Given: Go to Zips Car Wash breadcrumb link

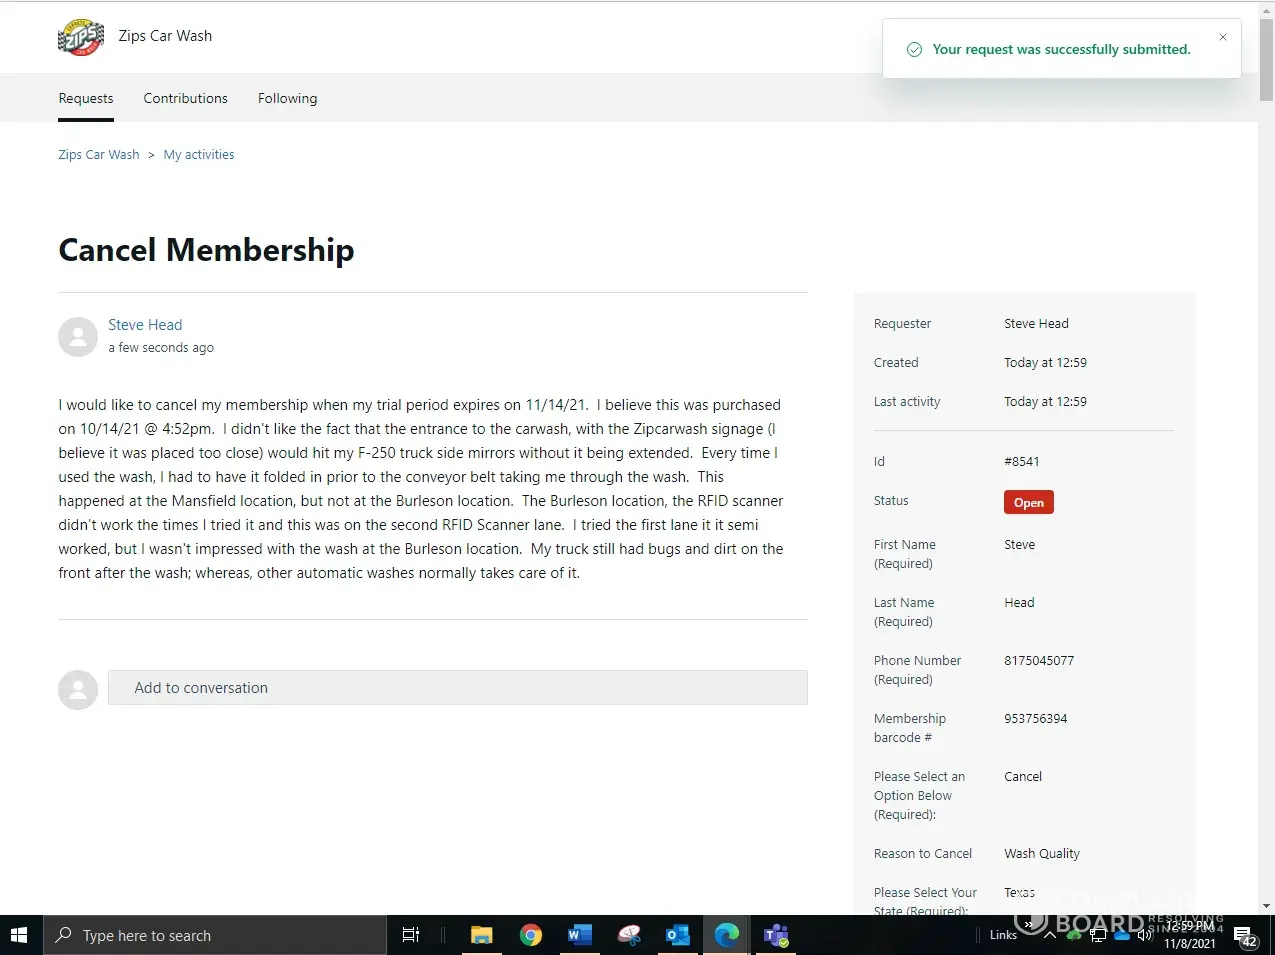Looking at the screenshot, I should (x=99, y=155).
